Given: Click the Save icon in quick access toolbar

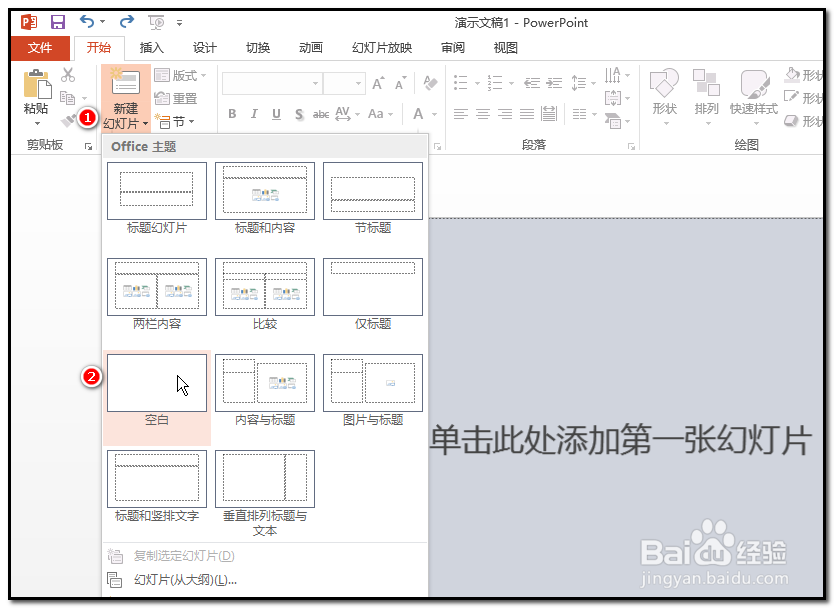Looking at the screenshot, I should pyautogui.click(x=57, y=22).
